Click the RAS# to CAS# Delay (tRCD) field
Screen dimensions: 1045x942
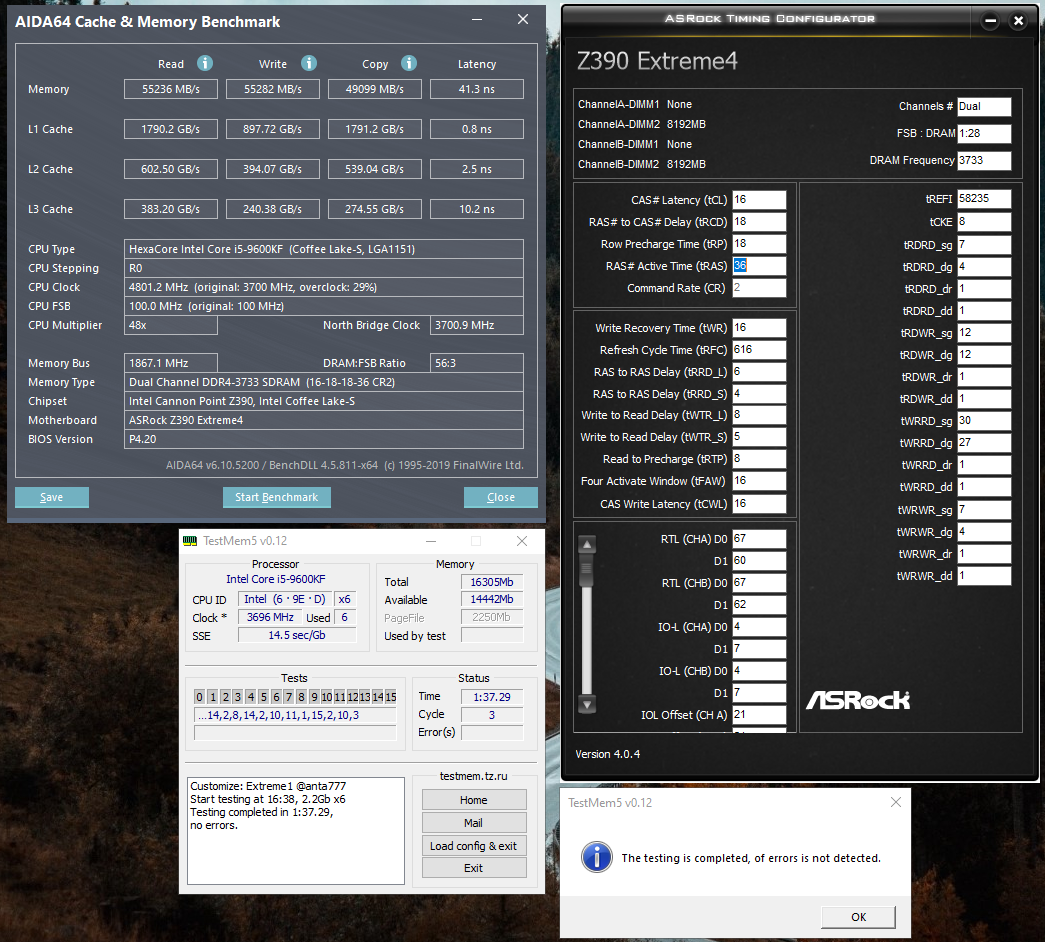coord(759,222)
